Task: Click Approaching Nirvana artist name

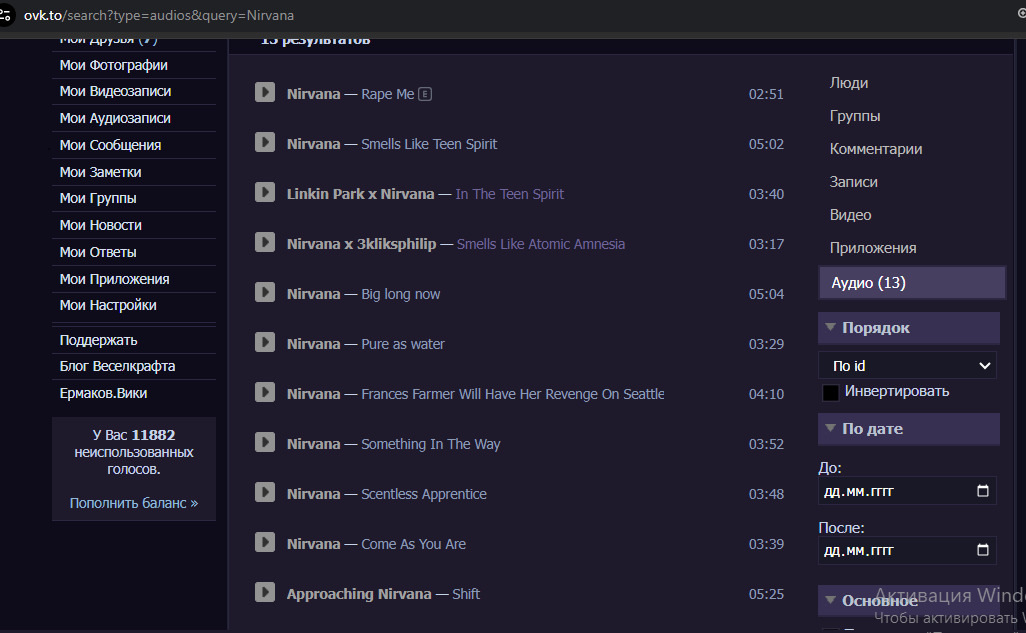Action: tap(359, 594)
